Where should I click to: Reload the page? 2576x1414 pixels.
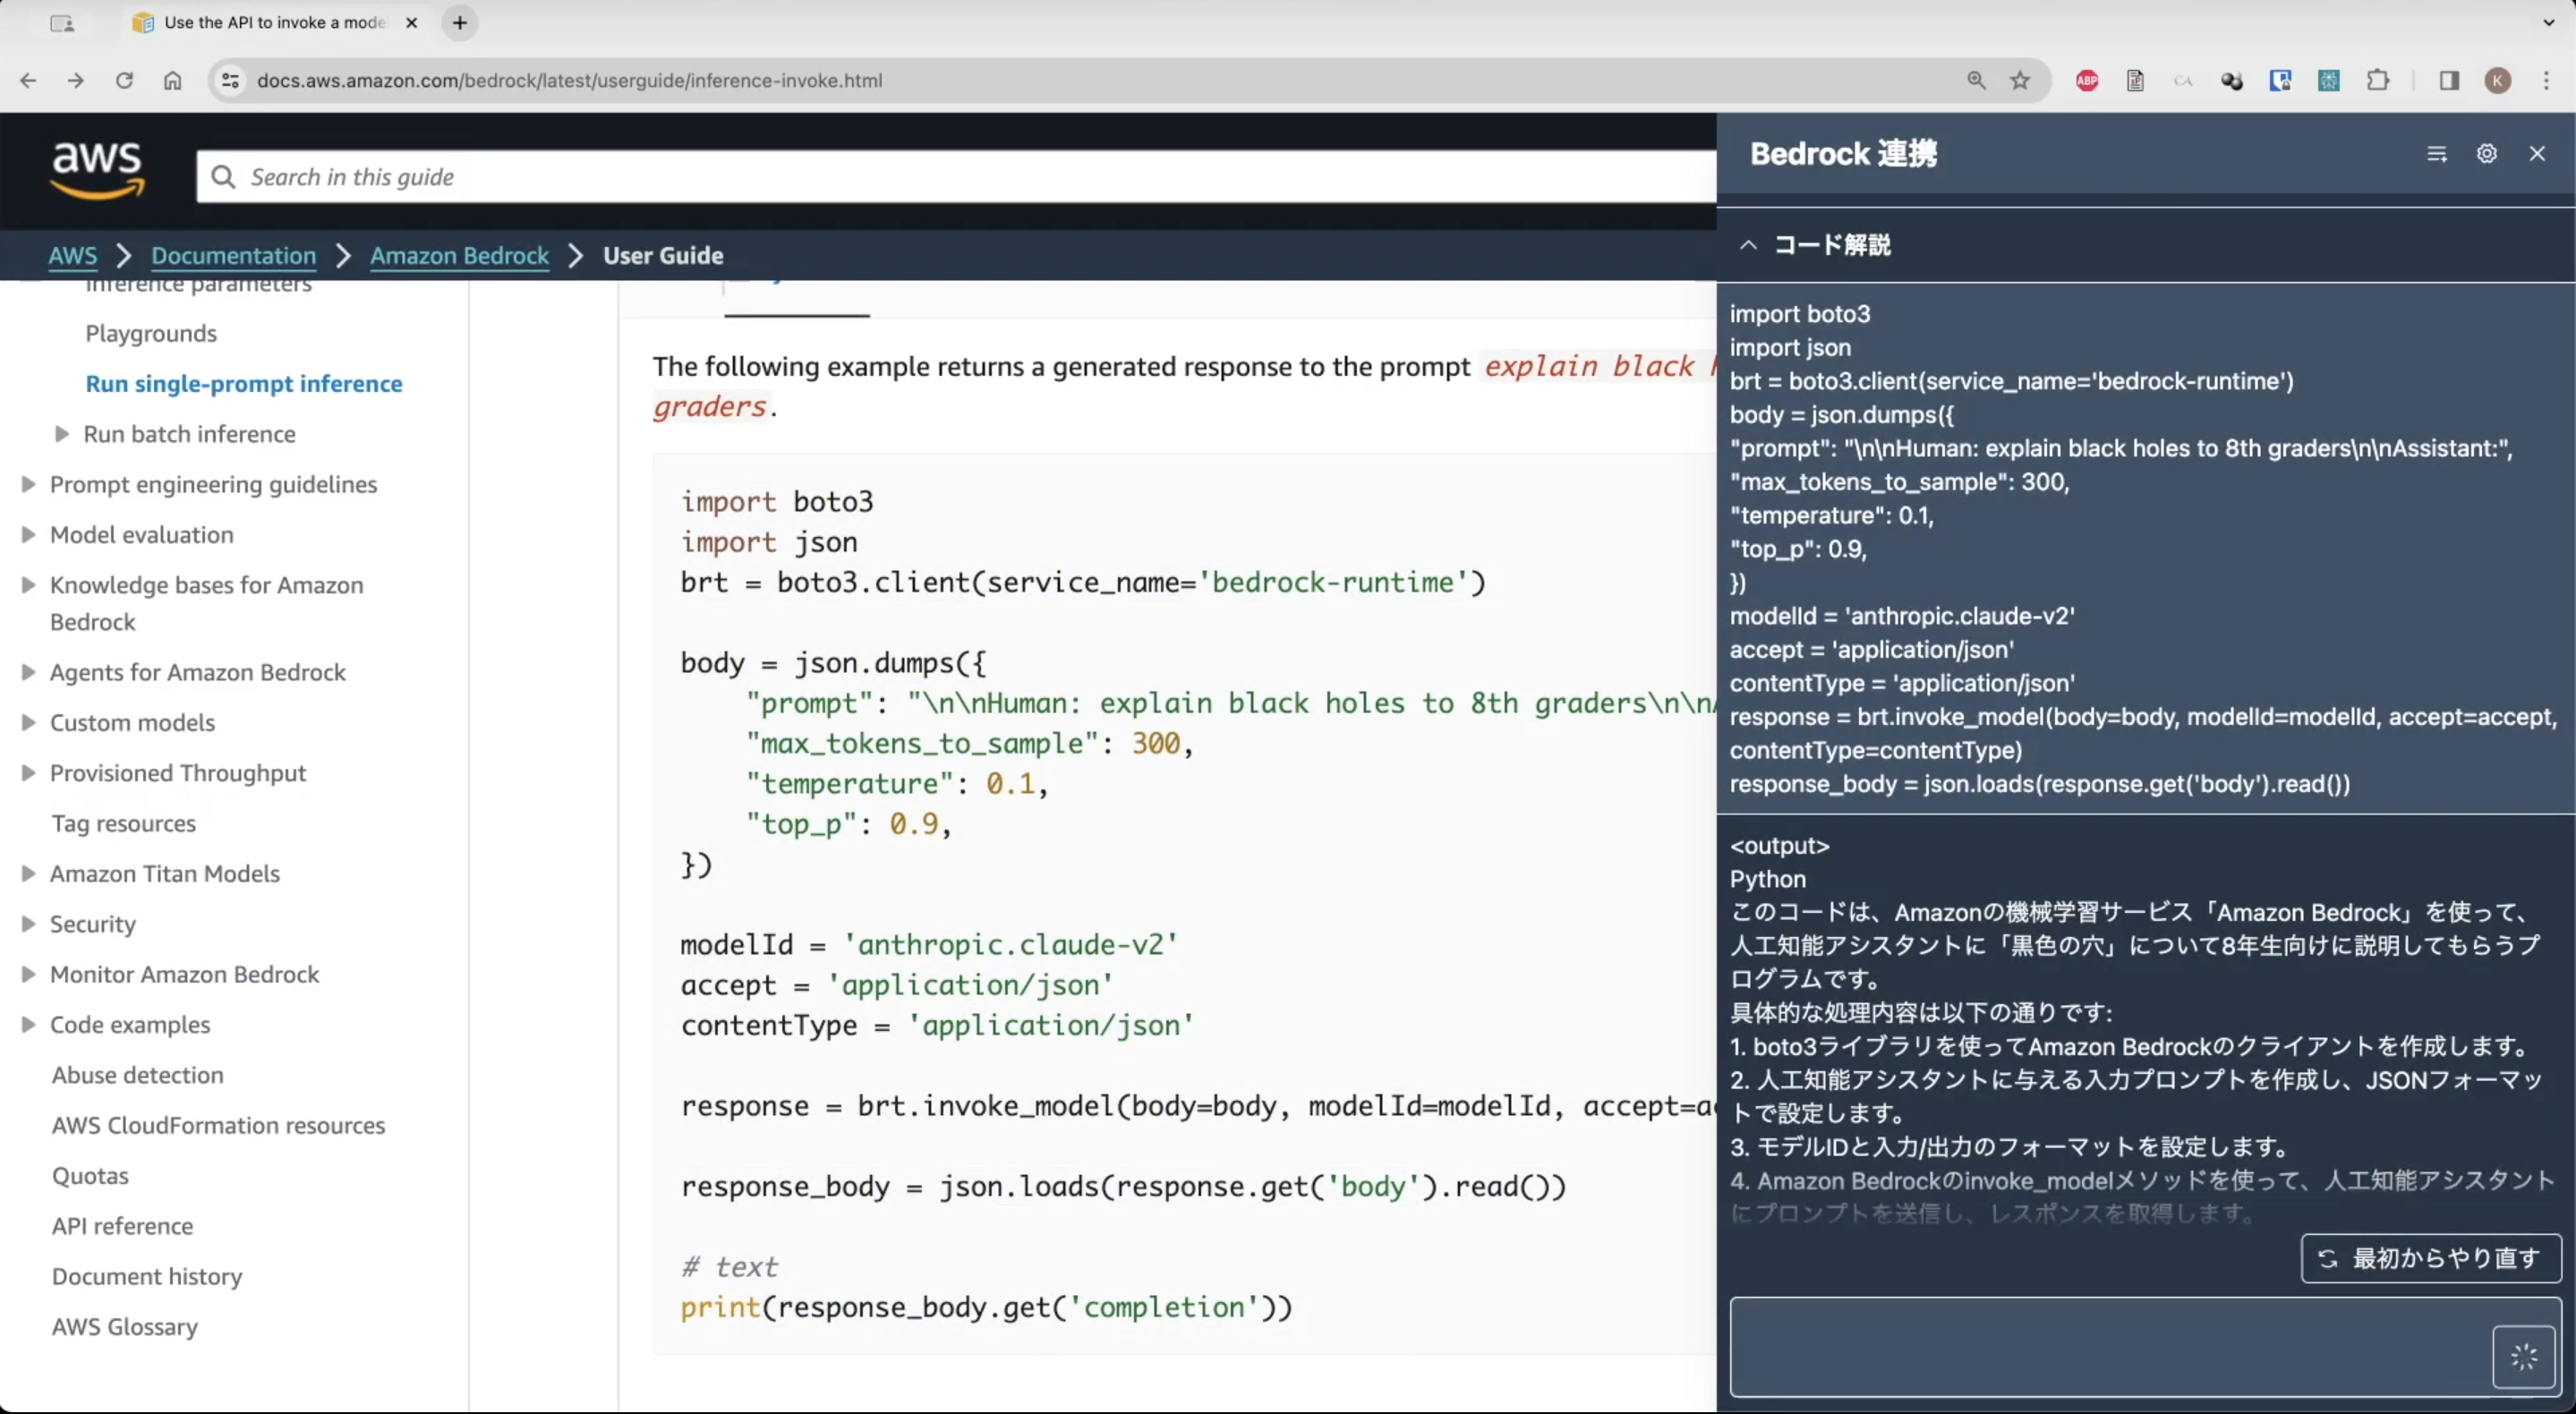click(x=124, y=81)
